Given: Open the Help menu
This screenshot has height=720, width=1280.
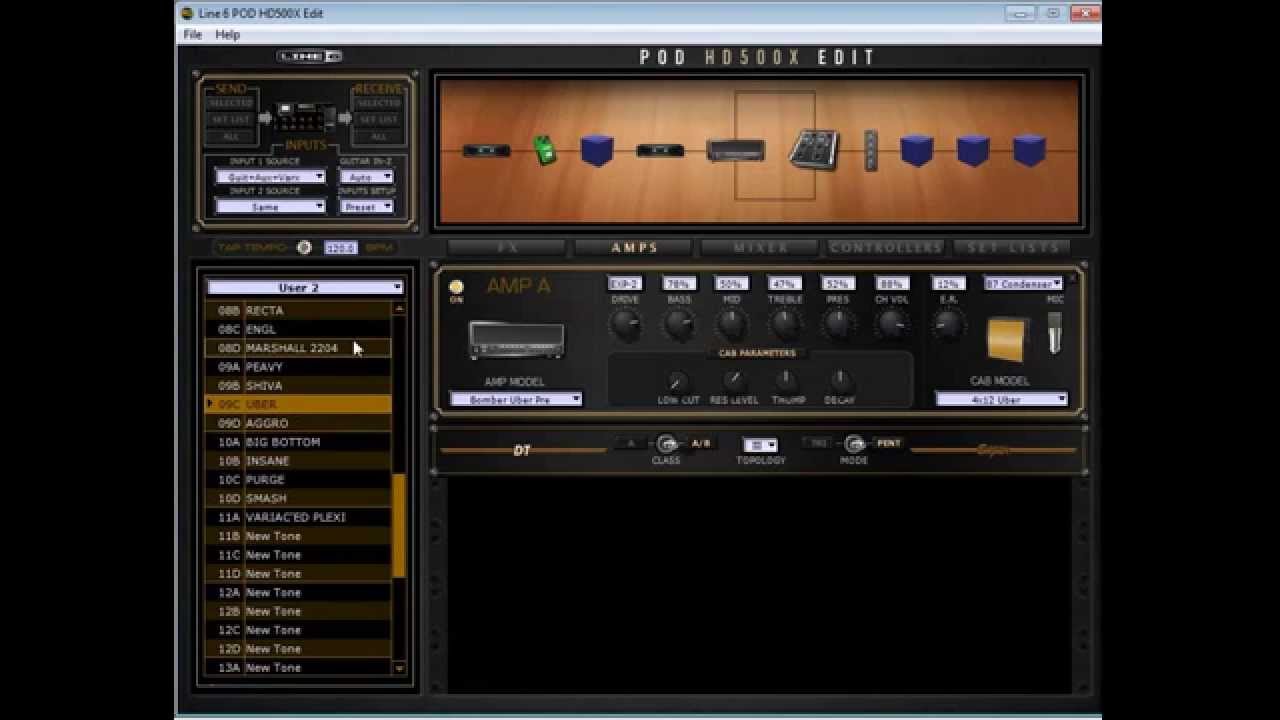Looking at the screenshot, I should 228,34.
